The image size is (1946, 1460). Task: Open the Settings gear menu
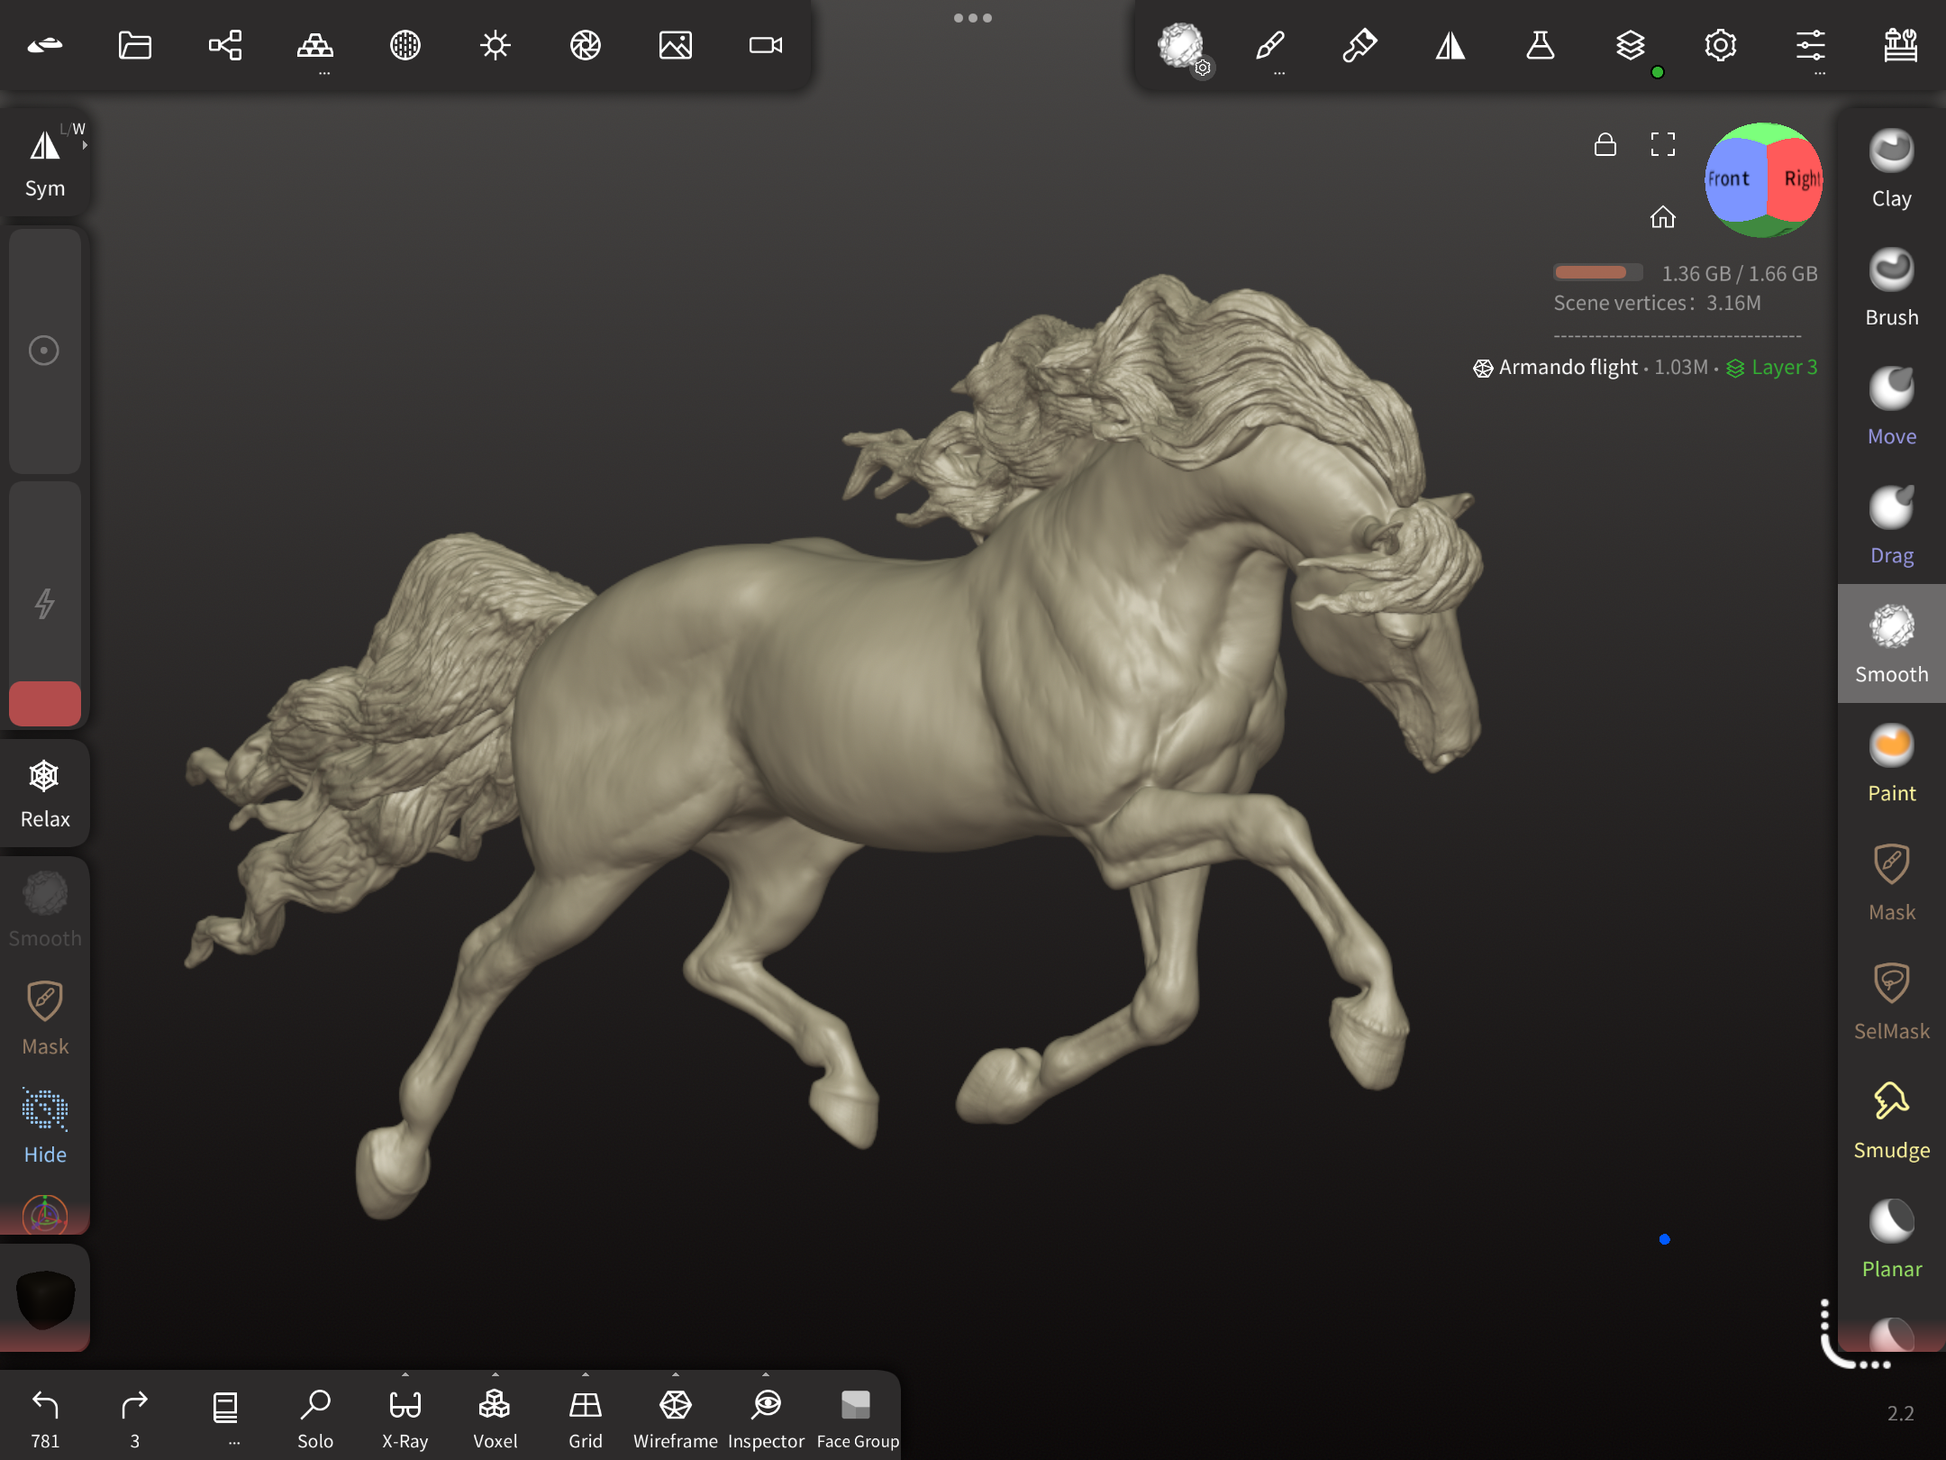click(1720, 45)
